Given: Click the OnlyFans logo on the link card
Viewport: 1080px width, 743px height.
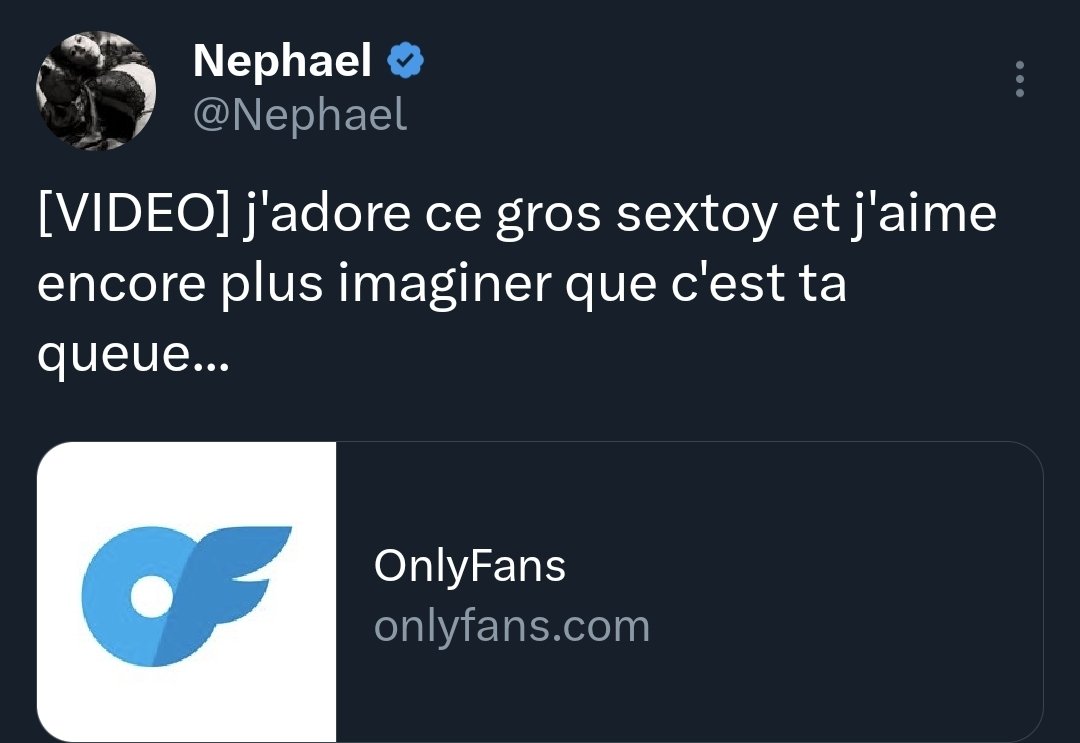Looking at the screenshot, I should pos(186,590).
